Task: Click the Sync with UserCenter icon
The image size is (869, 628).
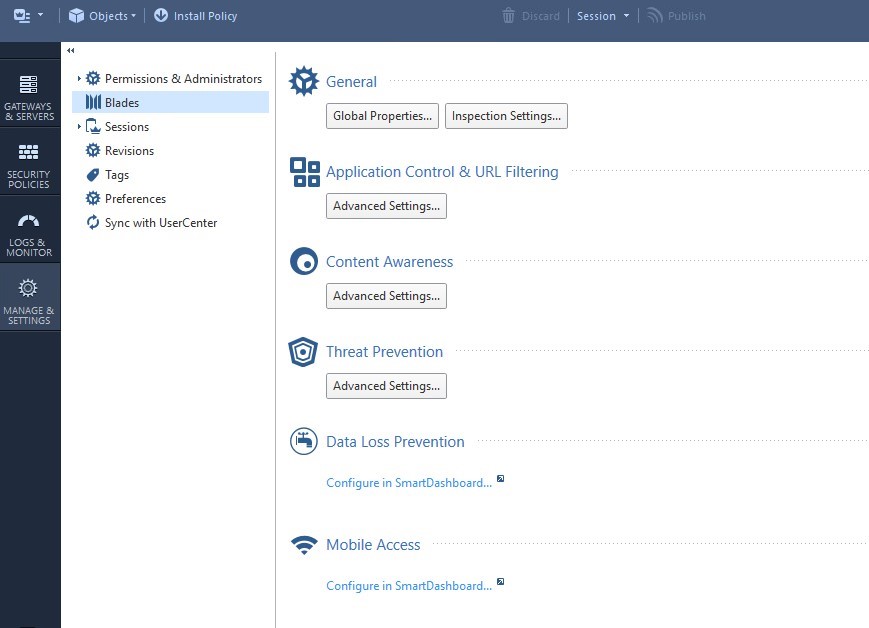Action: point(93,223)
